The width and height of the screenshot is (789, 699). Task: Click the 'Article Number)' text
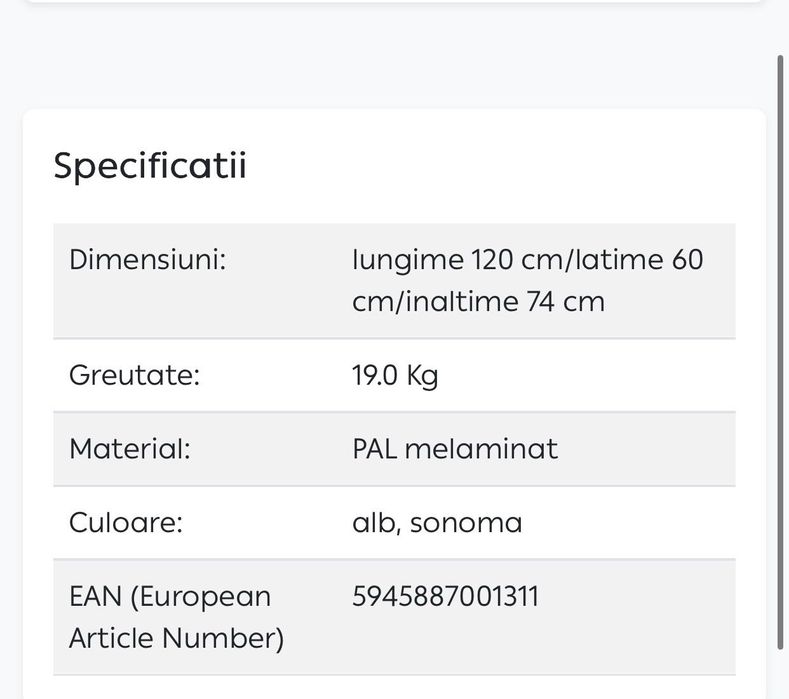click(x=176, y=638)
